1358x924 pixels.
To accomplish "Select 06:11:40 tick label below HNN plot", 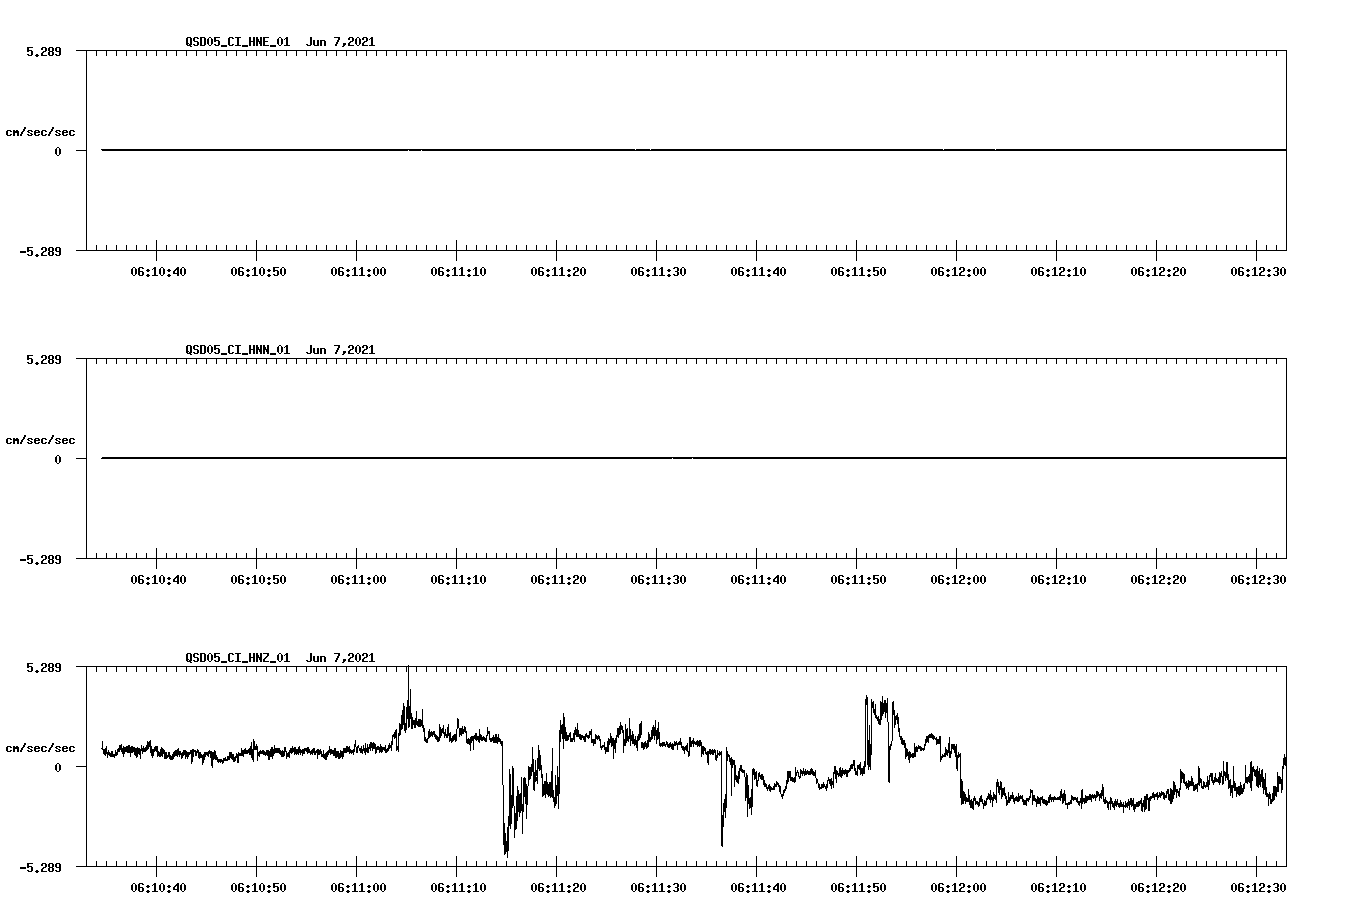I will coord(758,580).
